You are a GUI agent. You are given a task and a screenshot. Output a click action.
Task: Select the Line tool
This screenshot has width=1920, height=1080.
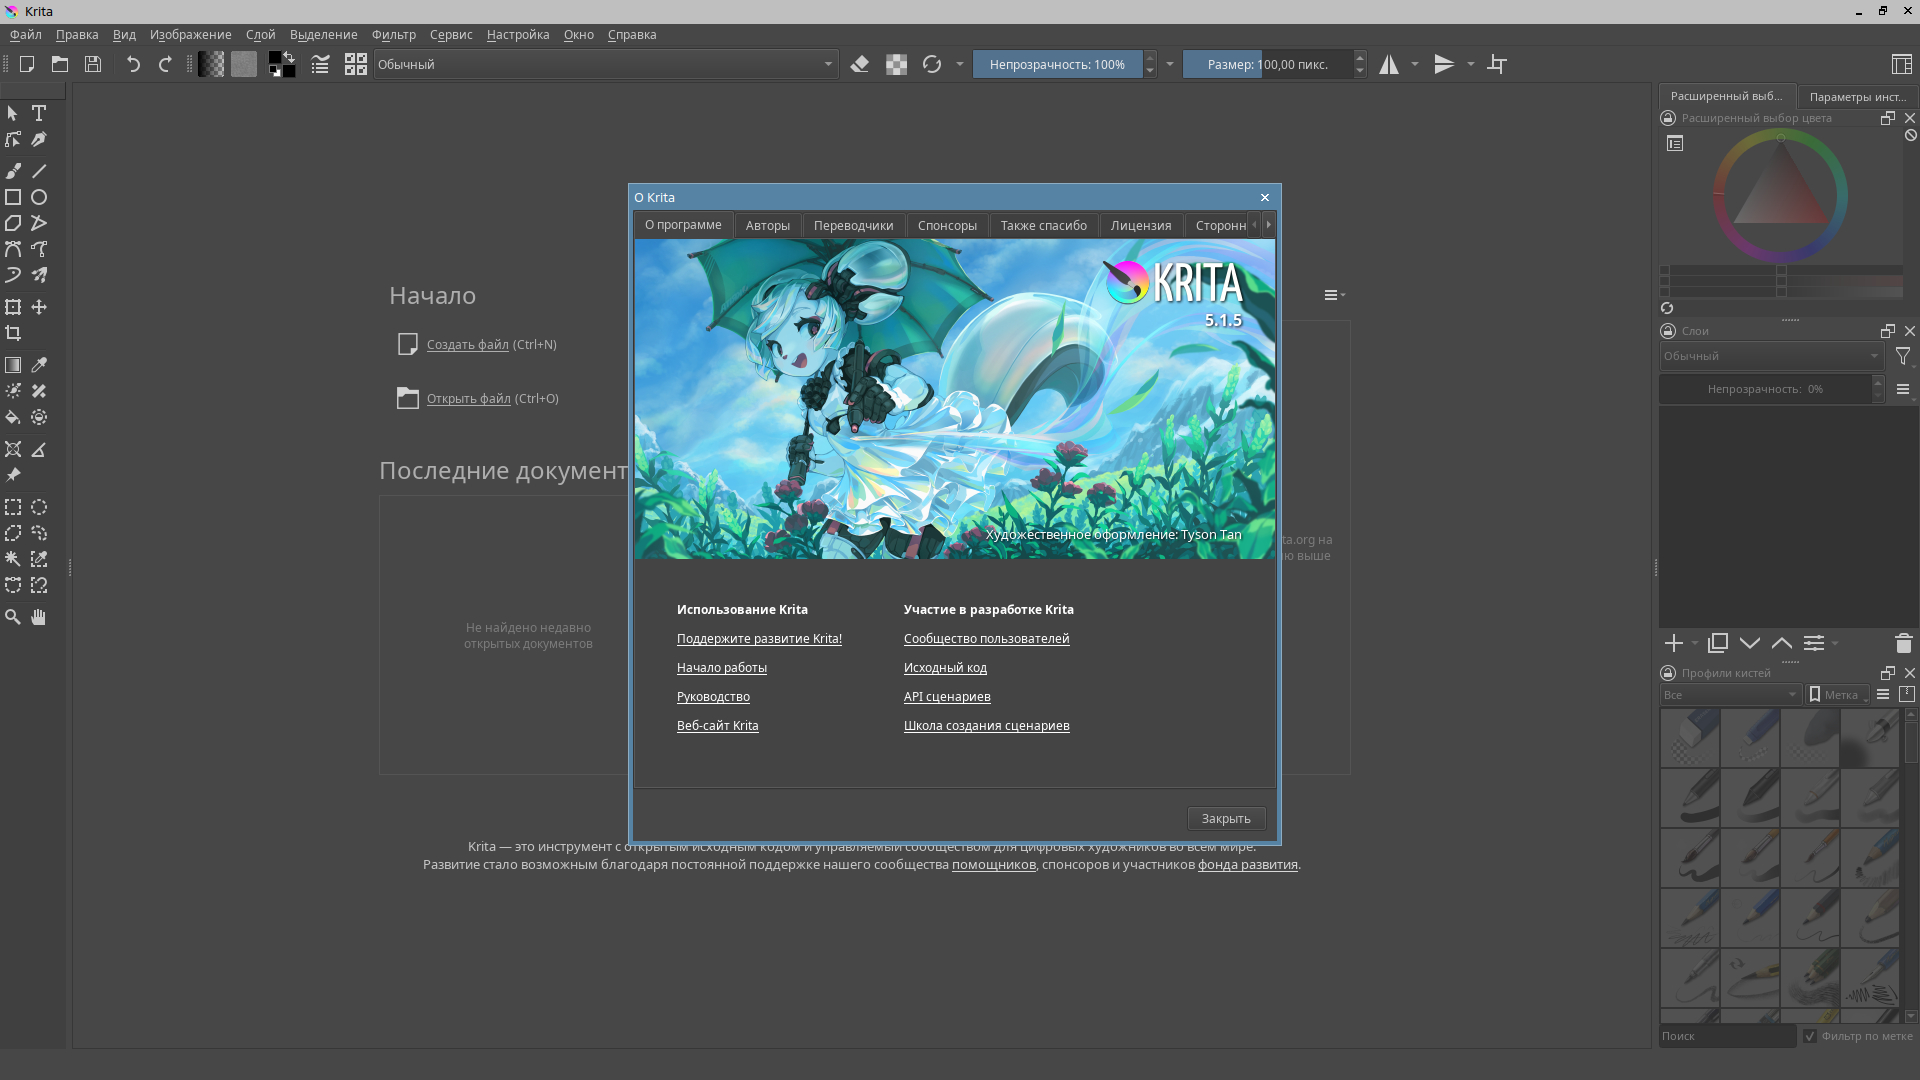click(39, 171)
